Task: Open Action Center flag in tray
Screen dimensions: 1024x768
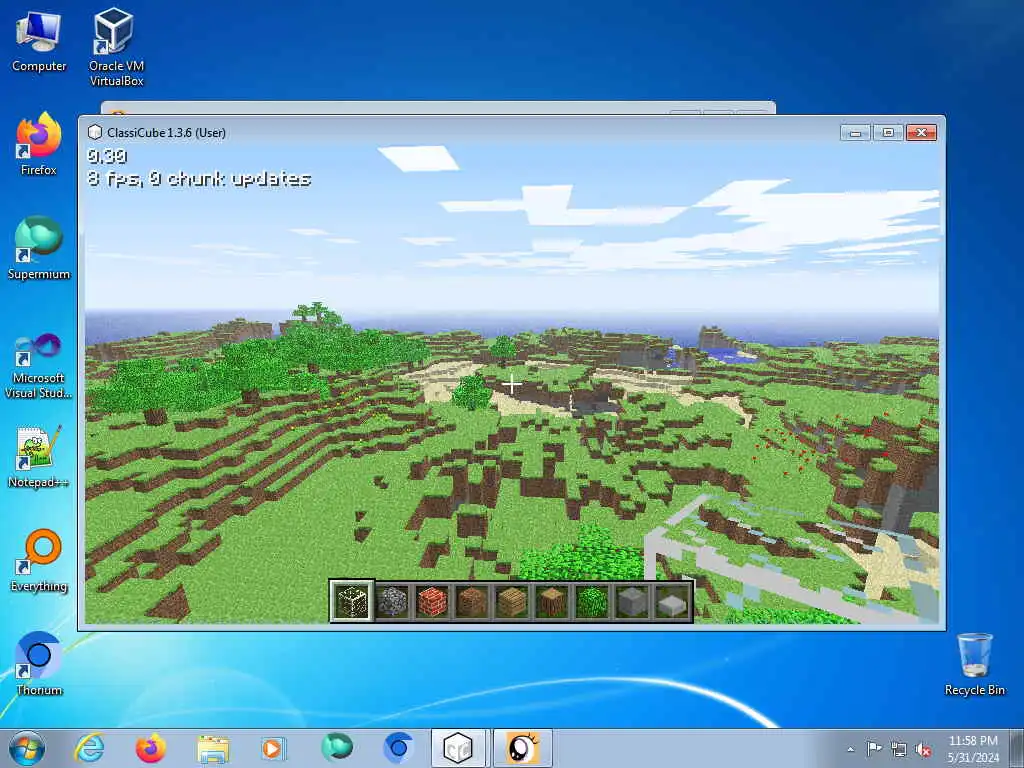Action: point(873,748)
